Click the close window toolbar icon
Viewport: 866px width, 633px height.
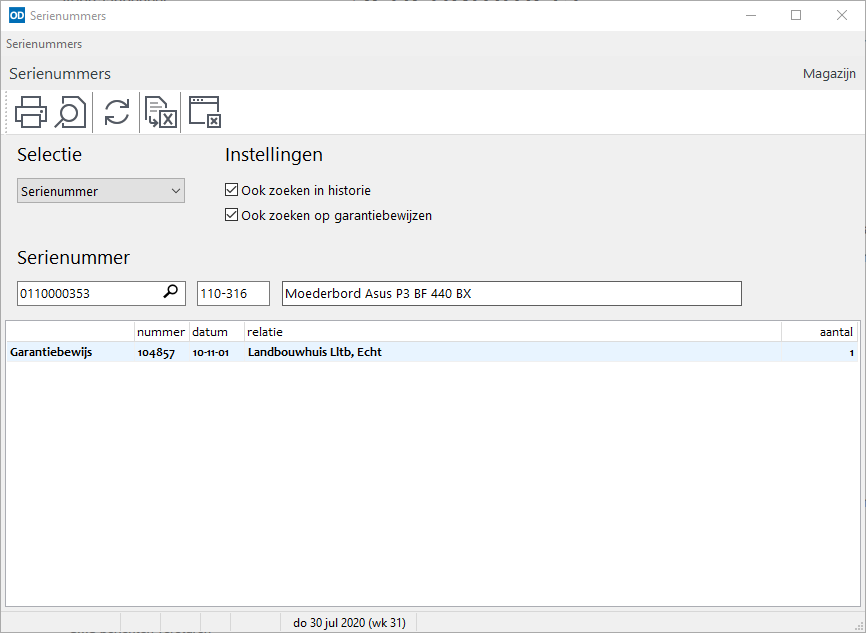(204, 112)
